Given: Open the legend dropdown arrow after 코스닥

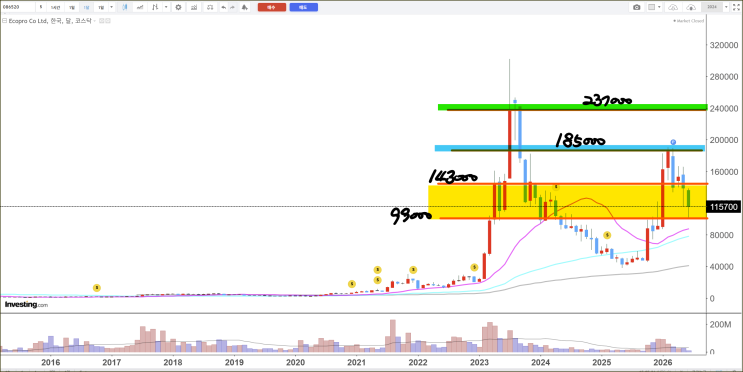Looking at the screenshot, I should click(95, 21).
